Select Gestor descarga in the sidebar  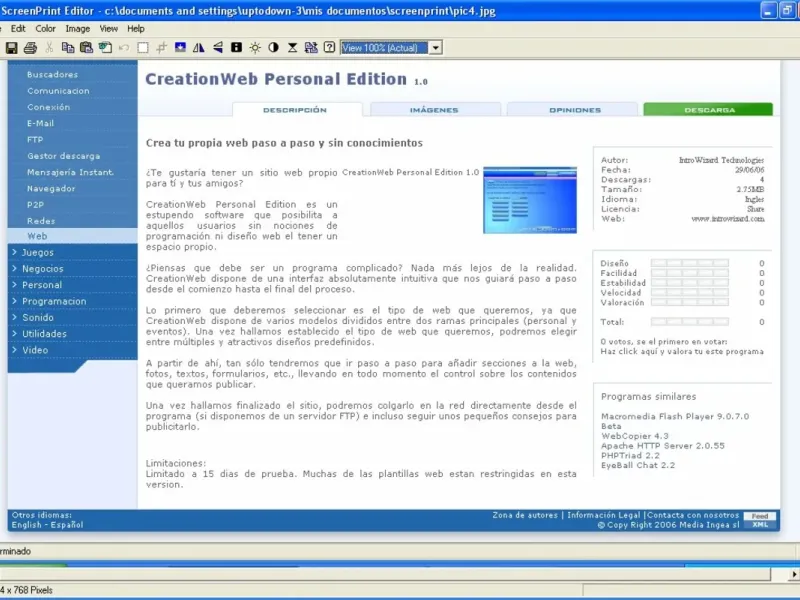point(63,156)
